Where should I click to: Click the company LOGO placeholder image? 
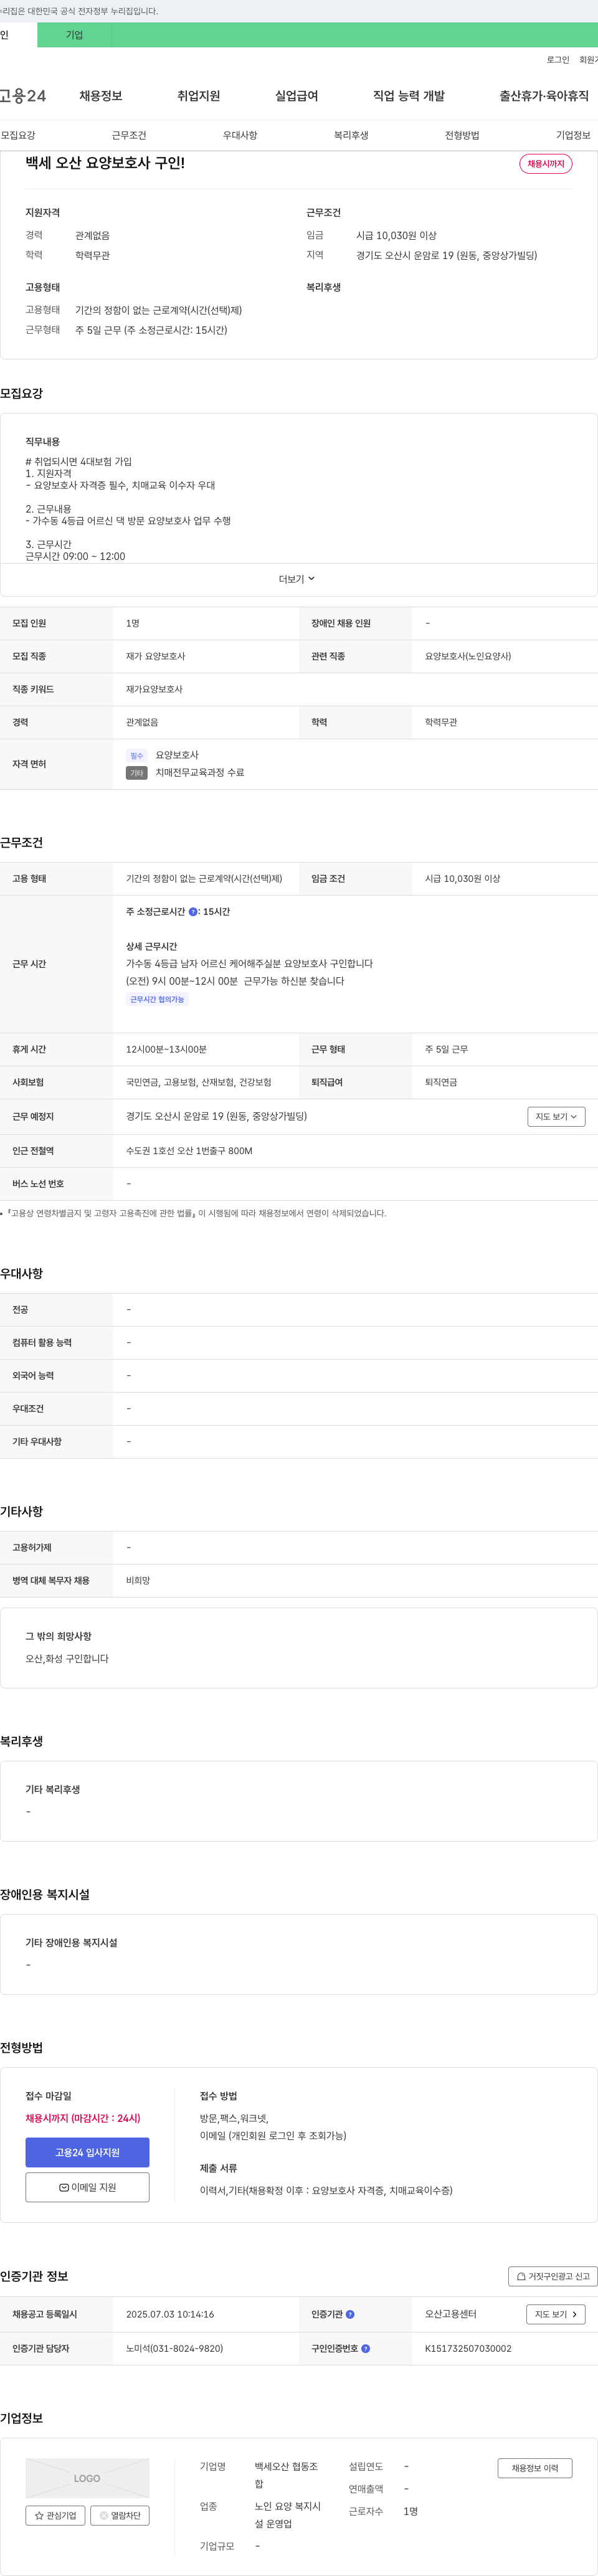(87, 2478)
